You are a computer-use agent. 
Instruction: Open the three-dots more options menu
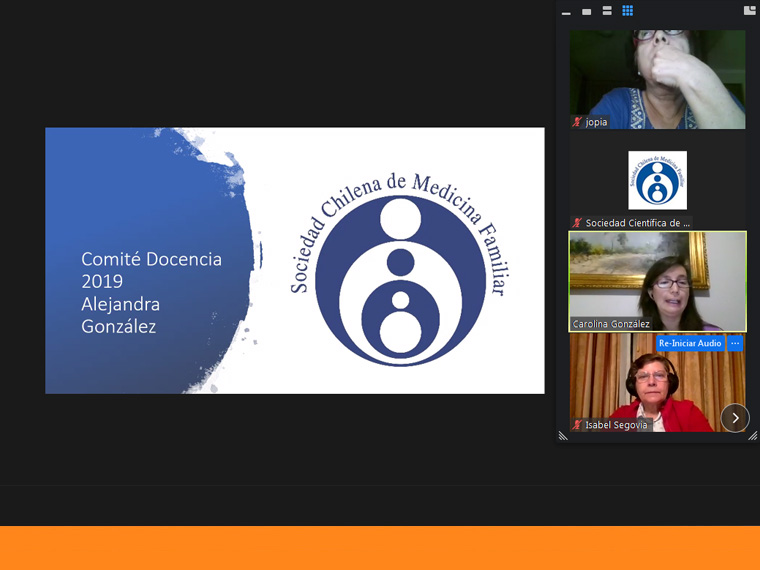tap(735, 343)
